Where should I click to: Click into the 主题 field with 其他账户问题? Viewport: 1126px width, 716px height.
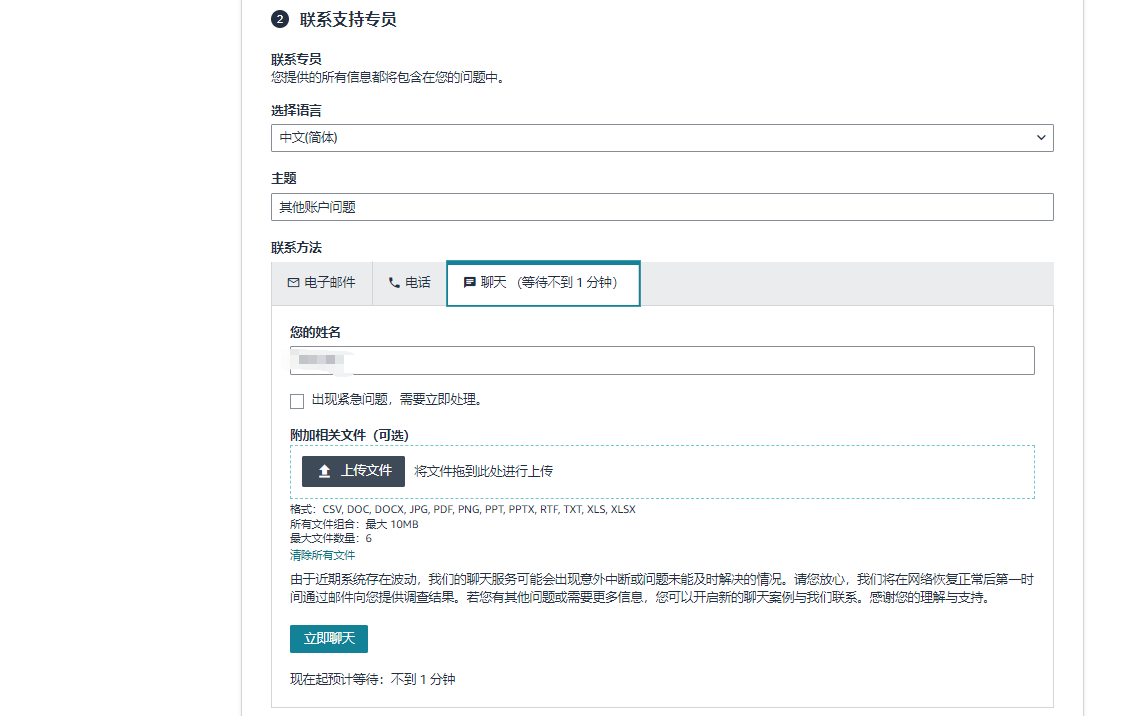point(662,207)
